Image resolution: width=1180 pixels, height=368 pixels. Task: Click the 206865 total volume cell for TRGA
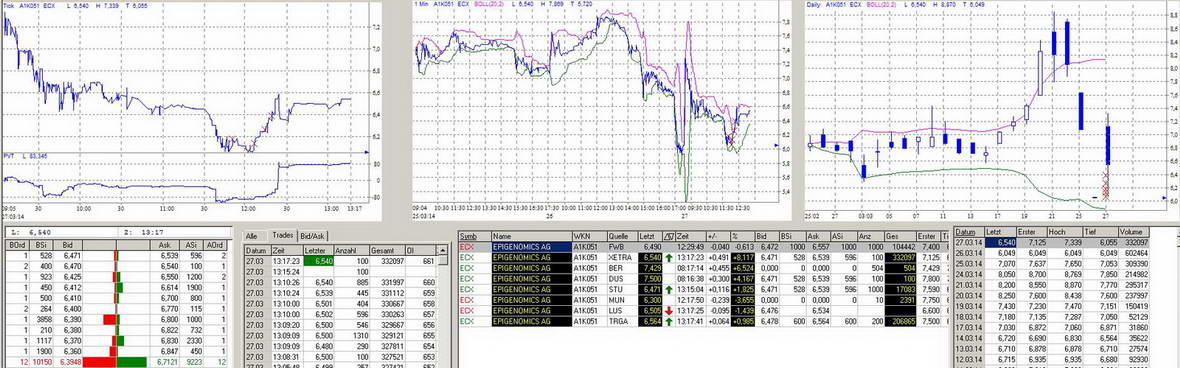901,321
